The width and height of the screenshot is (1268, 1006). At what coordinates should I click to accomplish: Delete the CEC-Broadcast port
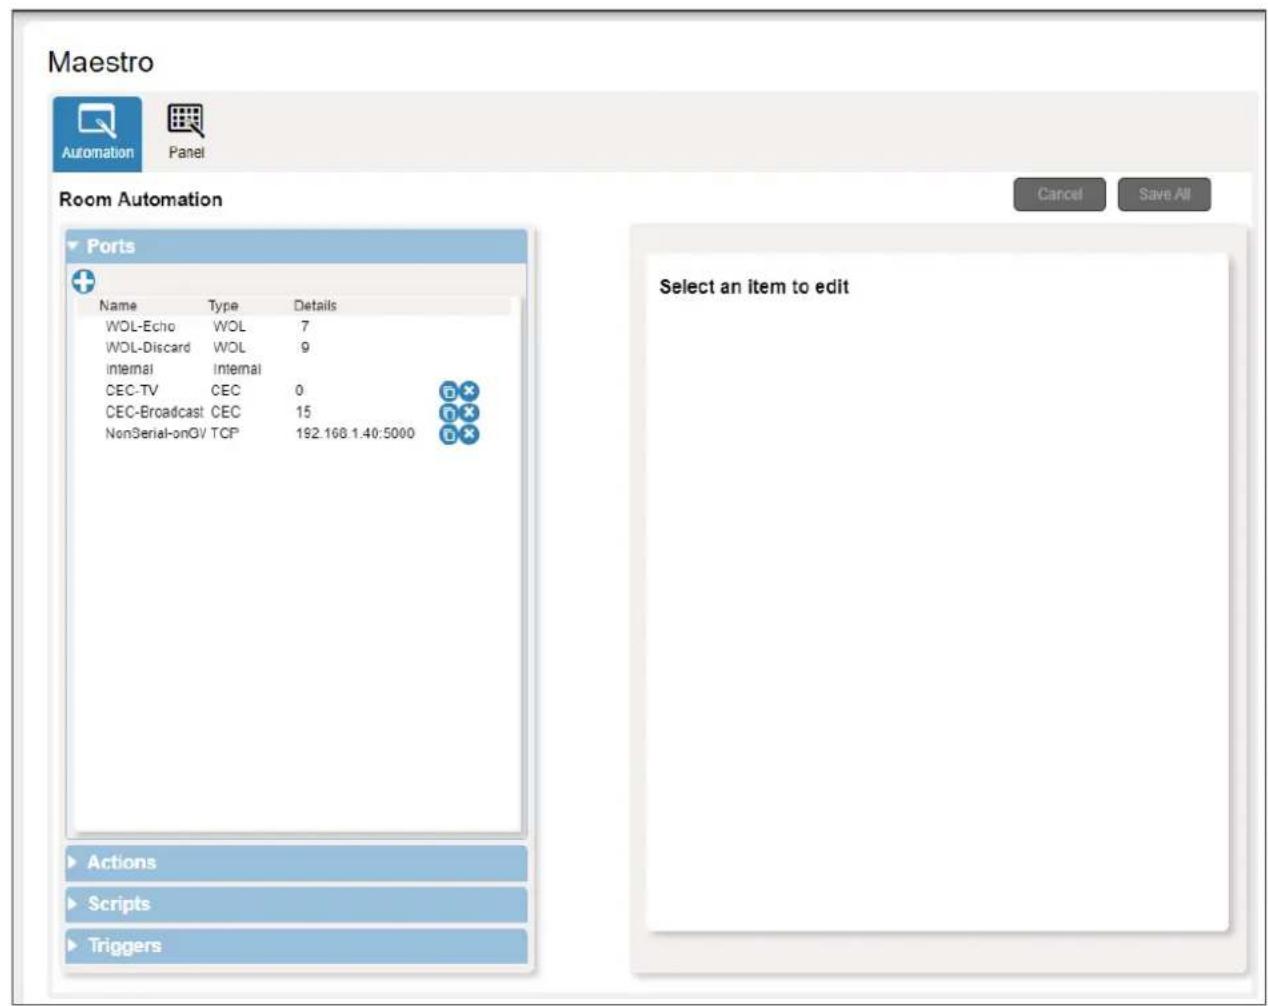(469, 412)
